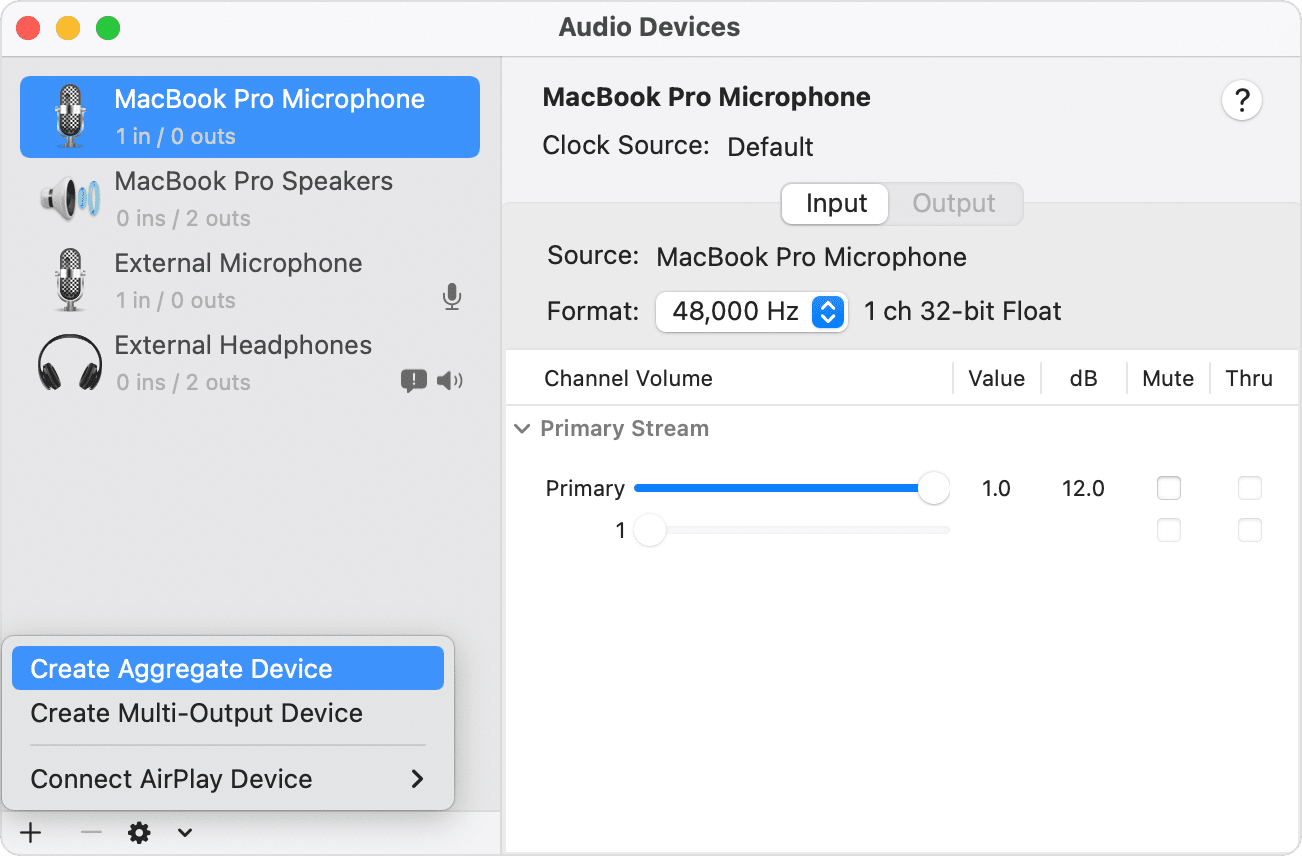Click the alert sound badge on External Headphones
Viewport: 1302px width, 856px height.
point(413,380)
